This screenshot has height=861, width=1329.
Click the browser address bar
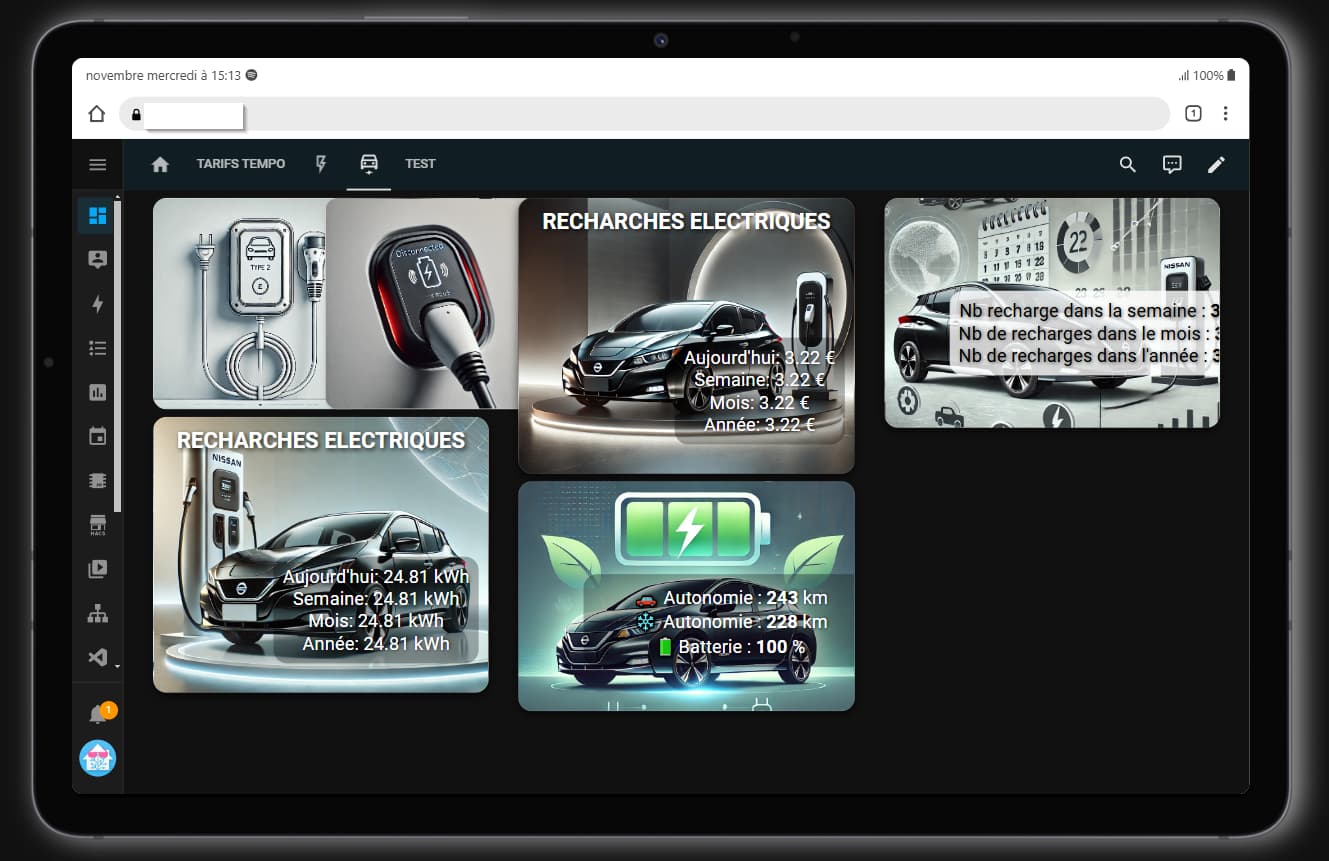coord(643,114)
